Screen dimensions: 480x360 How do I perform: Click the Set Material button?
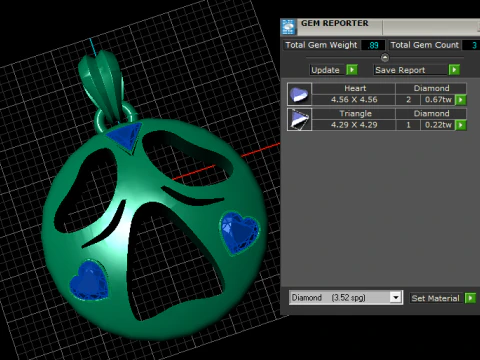click(x=437, y=298)
